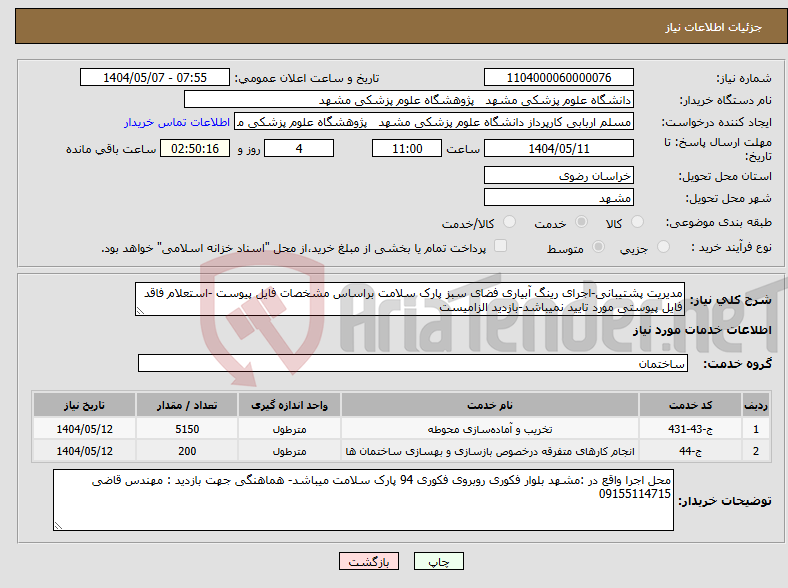
Task: Click the ساختمان service group field
Action: (412, 364)
